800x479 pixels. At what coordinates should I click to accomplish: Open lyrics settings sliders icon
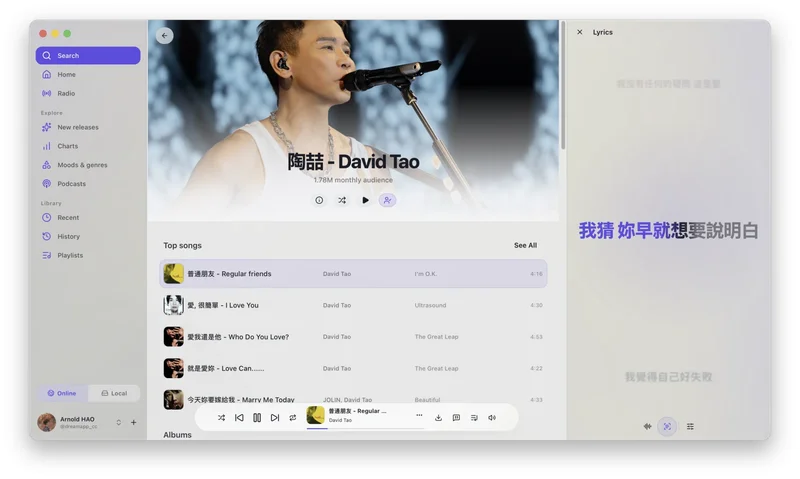pyautogui.click(x=690, y=426)
